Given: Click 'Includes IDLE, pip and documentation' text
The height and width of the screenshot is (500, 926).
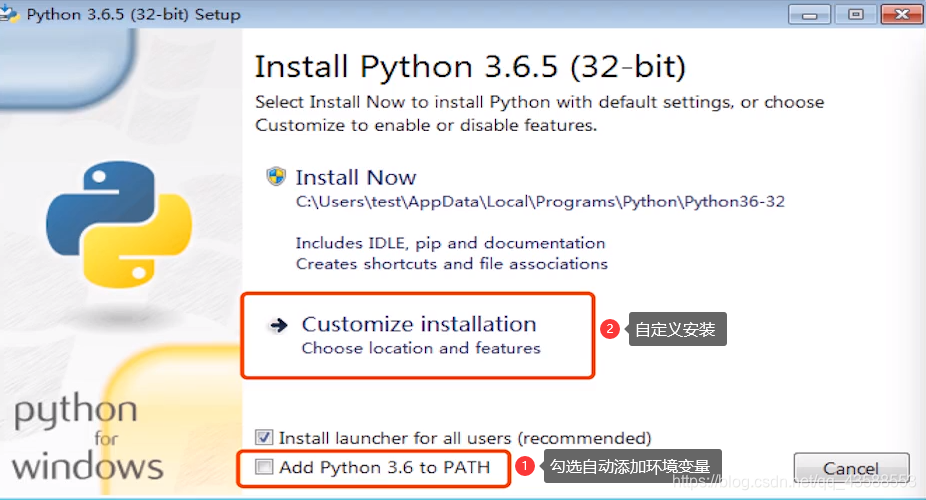Looking at the screenshot, I should (450, 243).
